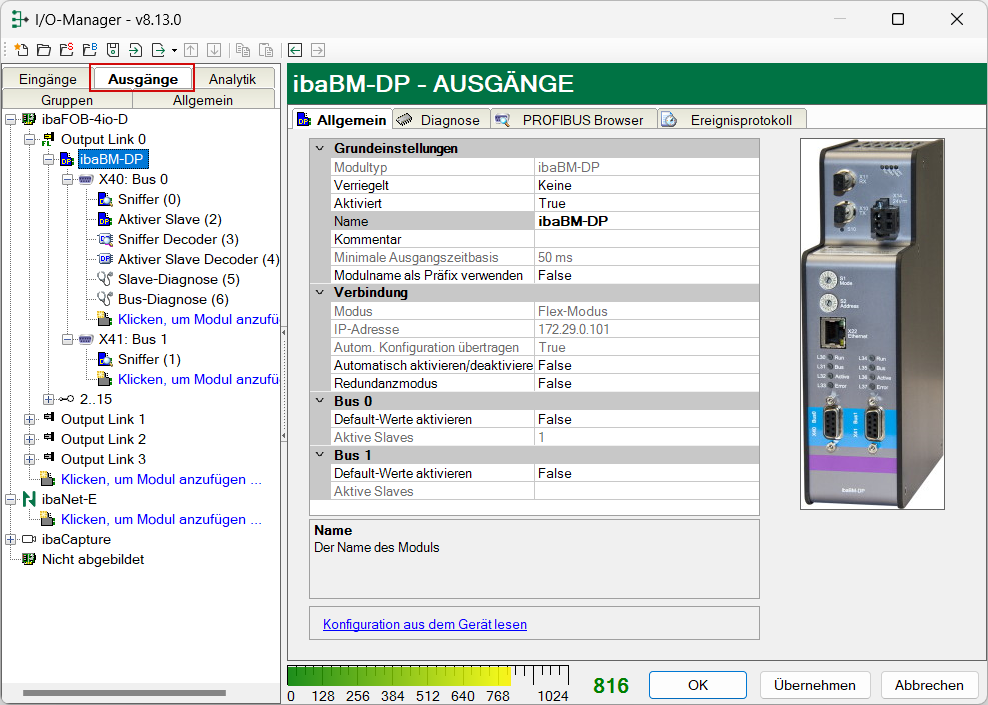Expand the Output Link 3 node

click(x=30, y=459)
